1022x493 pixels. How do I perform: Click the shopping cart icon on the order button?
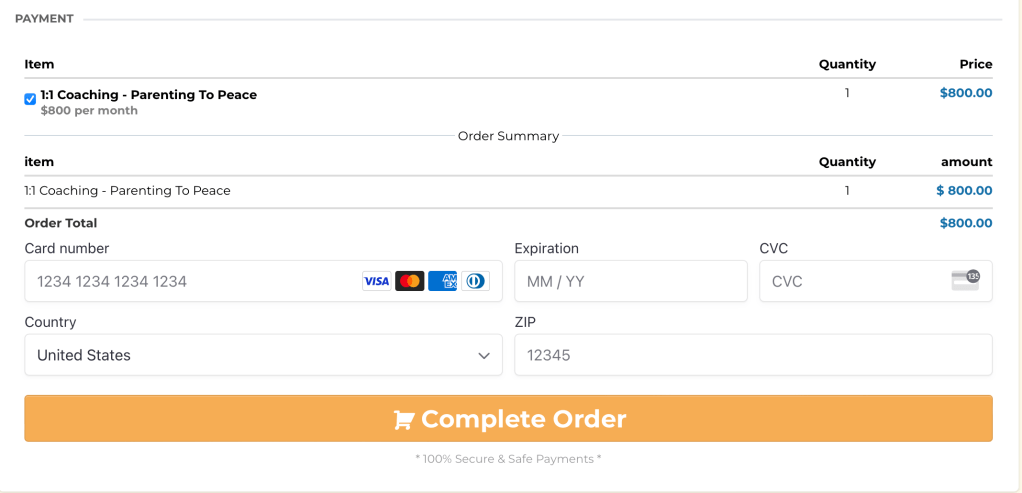403,420
